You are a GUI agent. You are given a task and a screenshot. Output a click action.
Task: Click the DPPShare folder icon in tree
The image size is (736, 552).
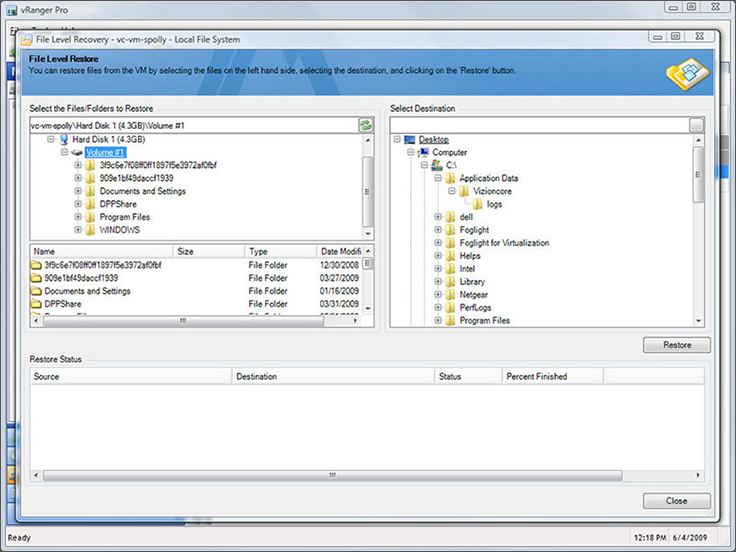point(90,204)
